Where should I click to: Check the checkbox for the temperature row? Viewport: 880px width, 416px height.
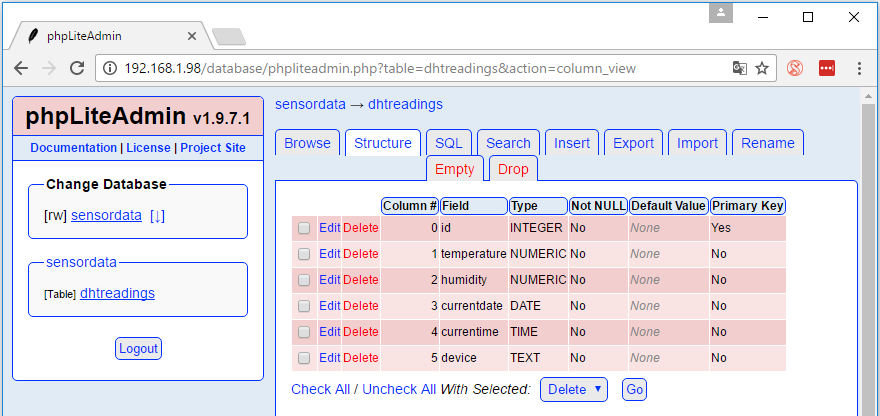pyautogui.click(x=304, y=254)
